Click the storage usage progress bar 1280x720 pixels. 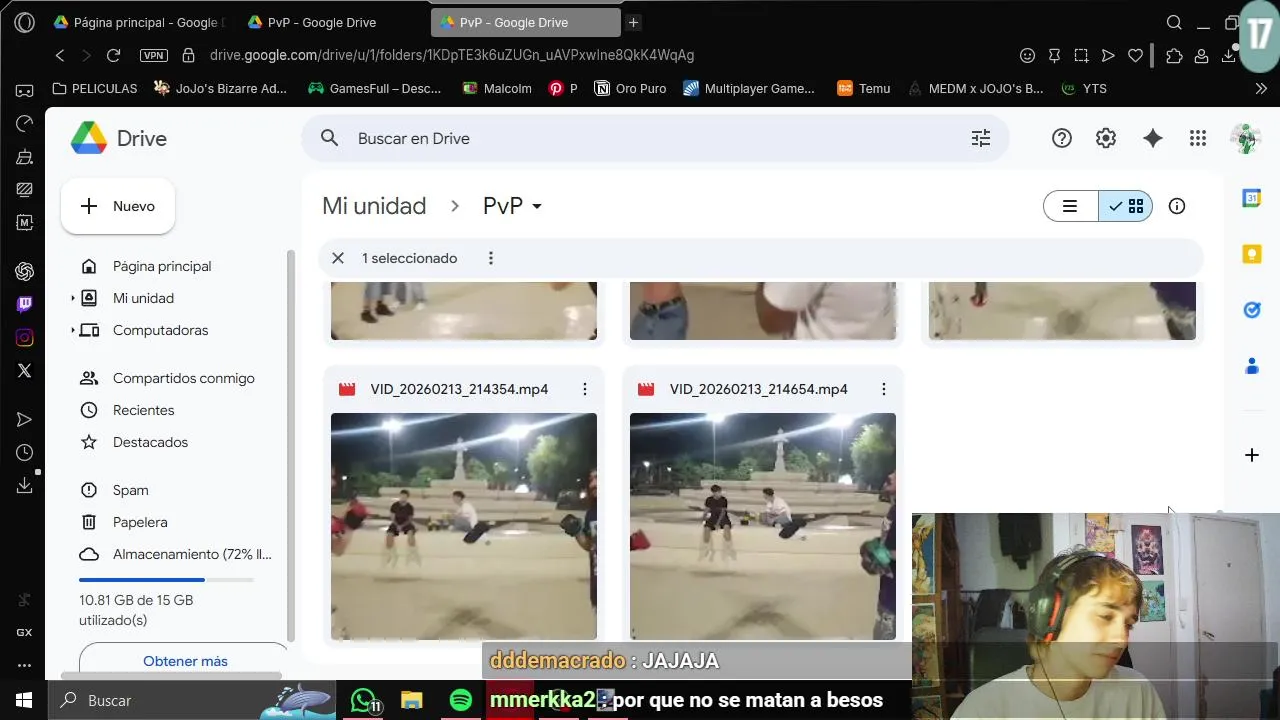[166, 580]
